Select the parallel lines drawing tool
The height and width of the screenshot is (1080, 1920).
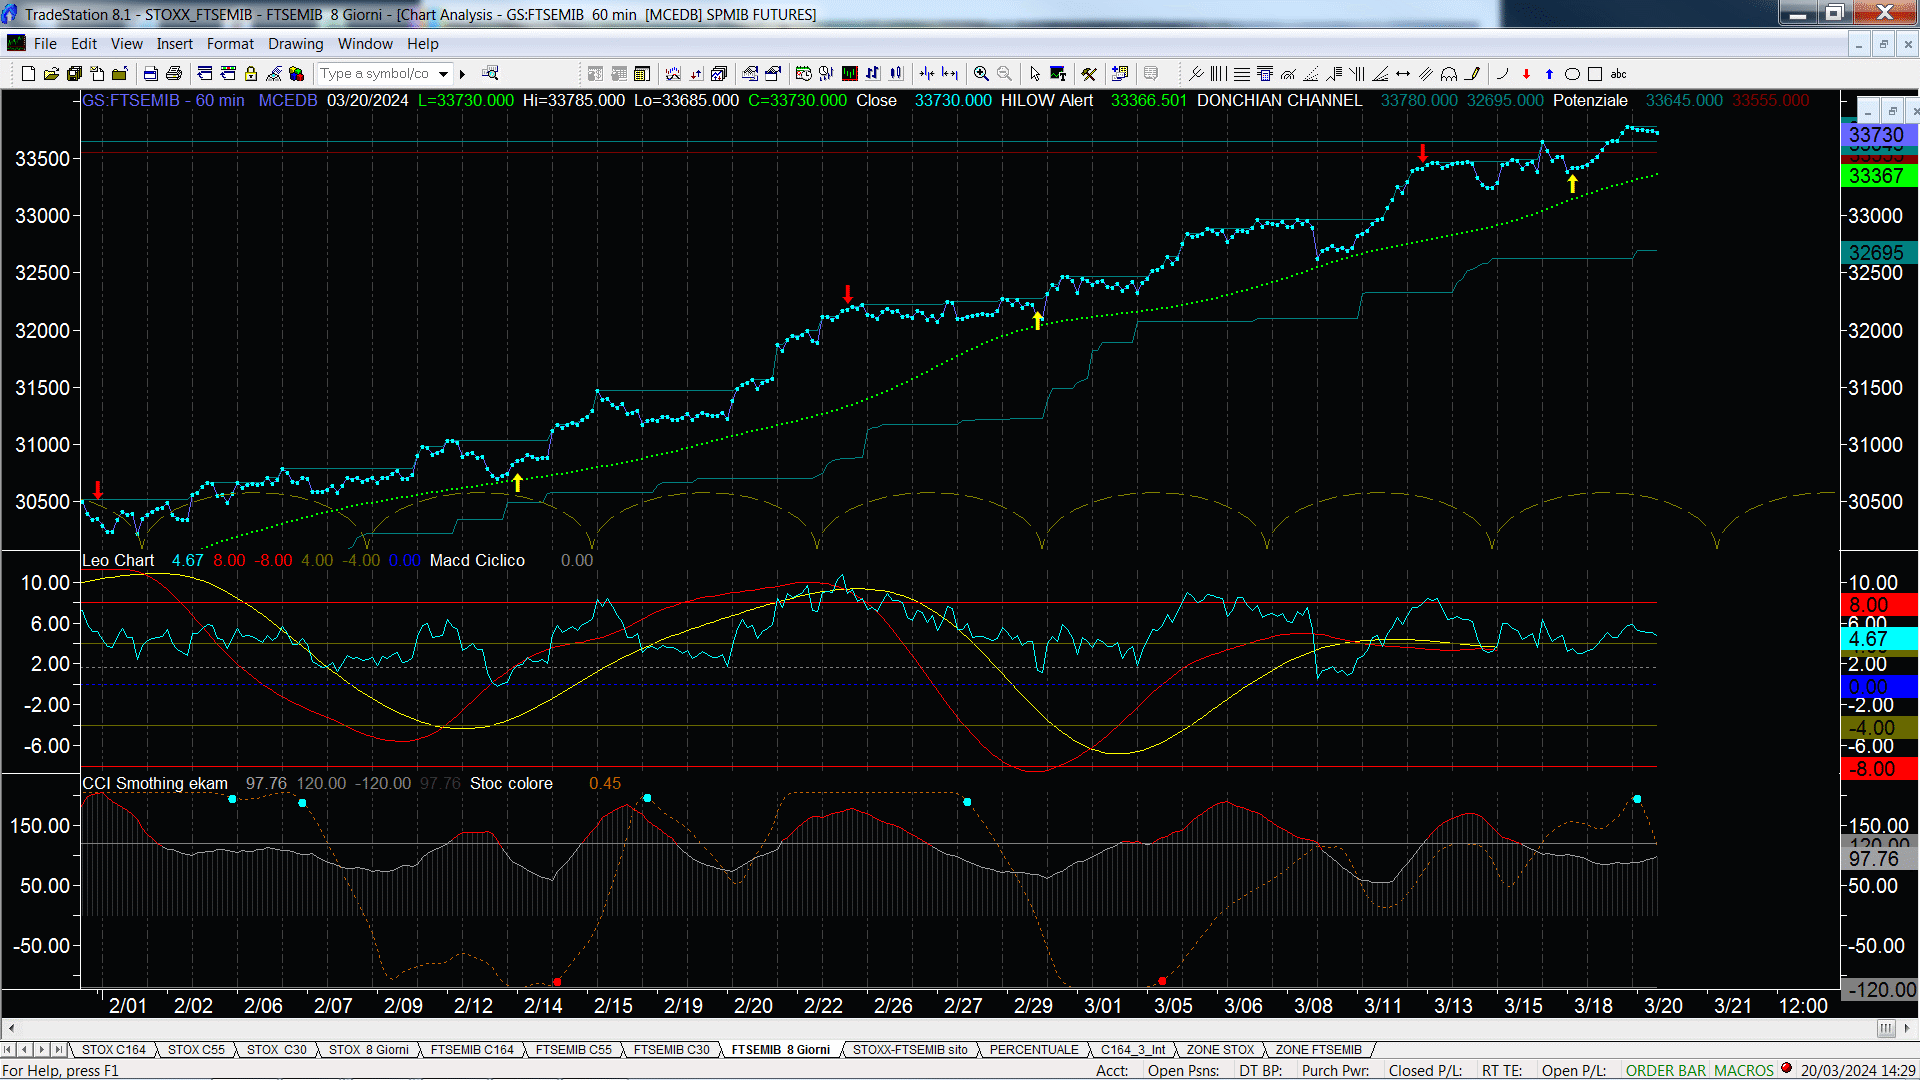tap(1426, 74)
